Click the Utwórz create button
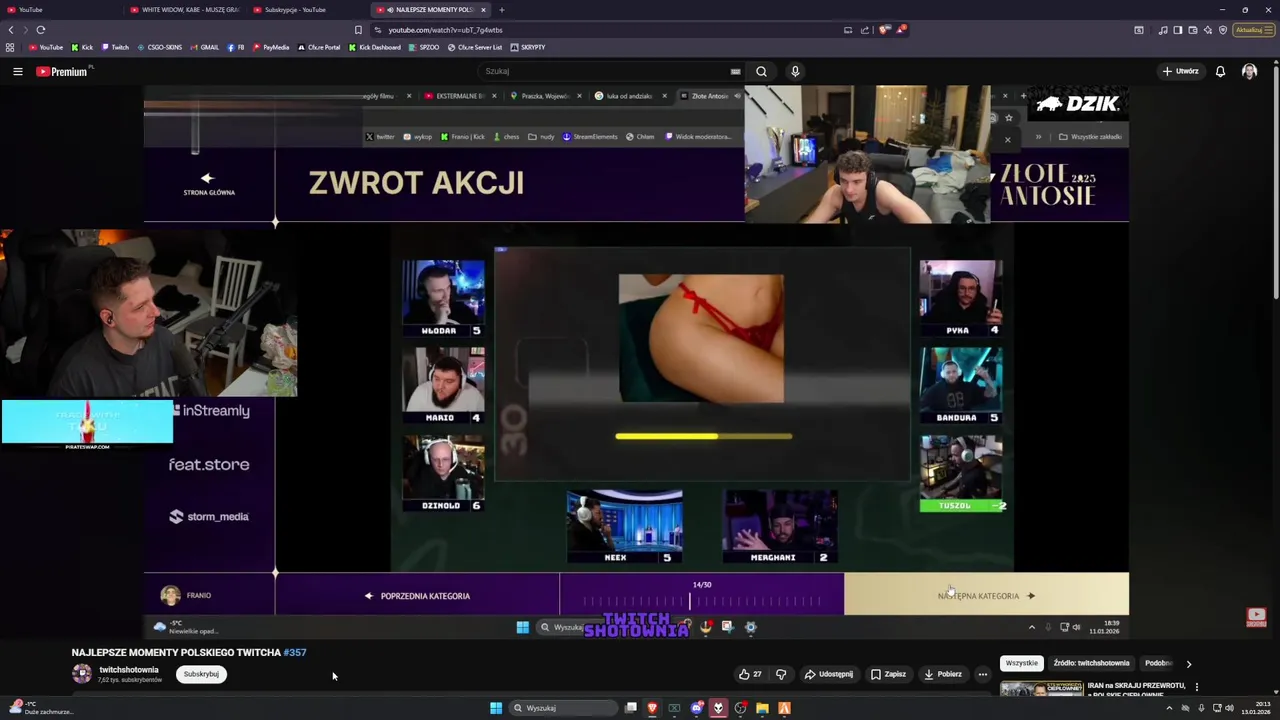 coord(1180,71)
